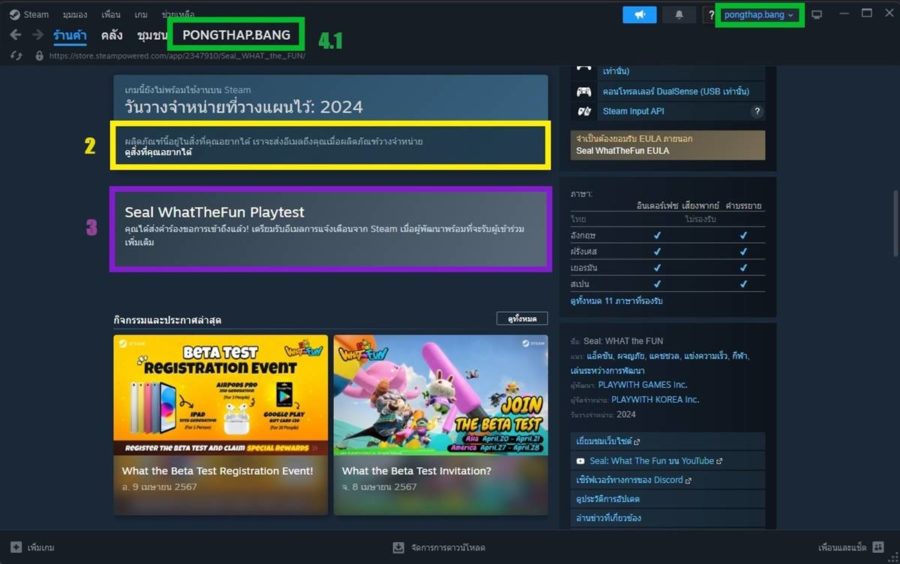900x564 pixels.
Task: Click the first tag in the genre list
Action: click(600, 356)
